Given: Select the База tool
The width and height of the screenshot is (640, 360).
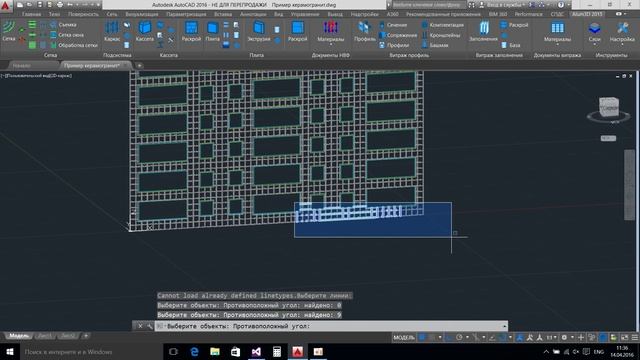Looking at the screenshot, I should pos(511,45).
